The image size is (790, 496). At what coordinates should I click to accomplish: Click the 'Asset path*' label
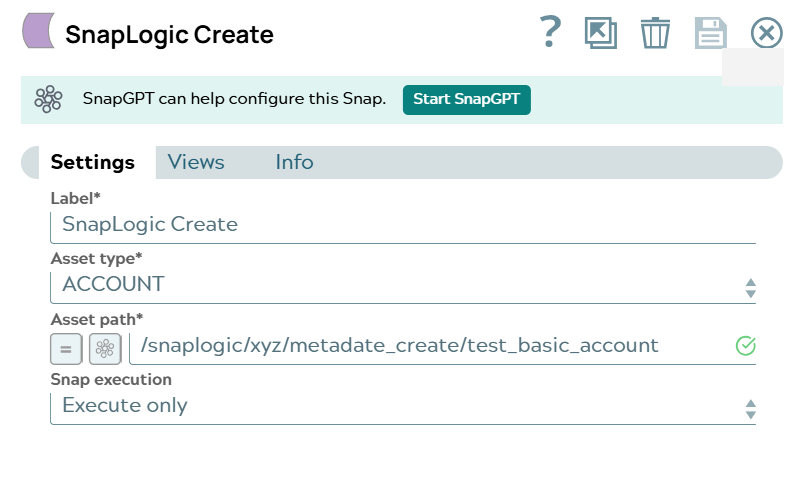click(97, 319)
